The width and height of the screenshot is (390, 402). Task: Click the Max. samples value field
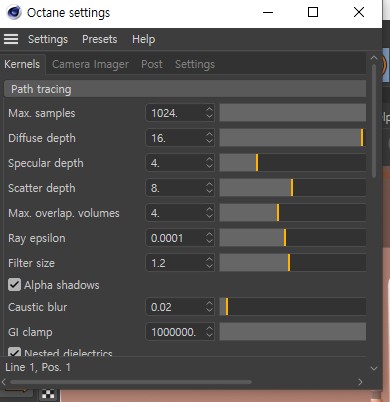pyautogui.click(x=175, y=113)
